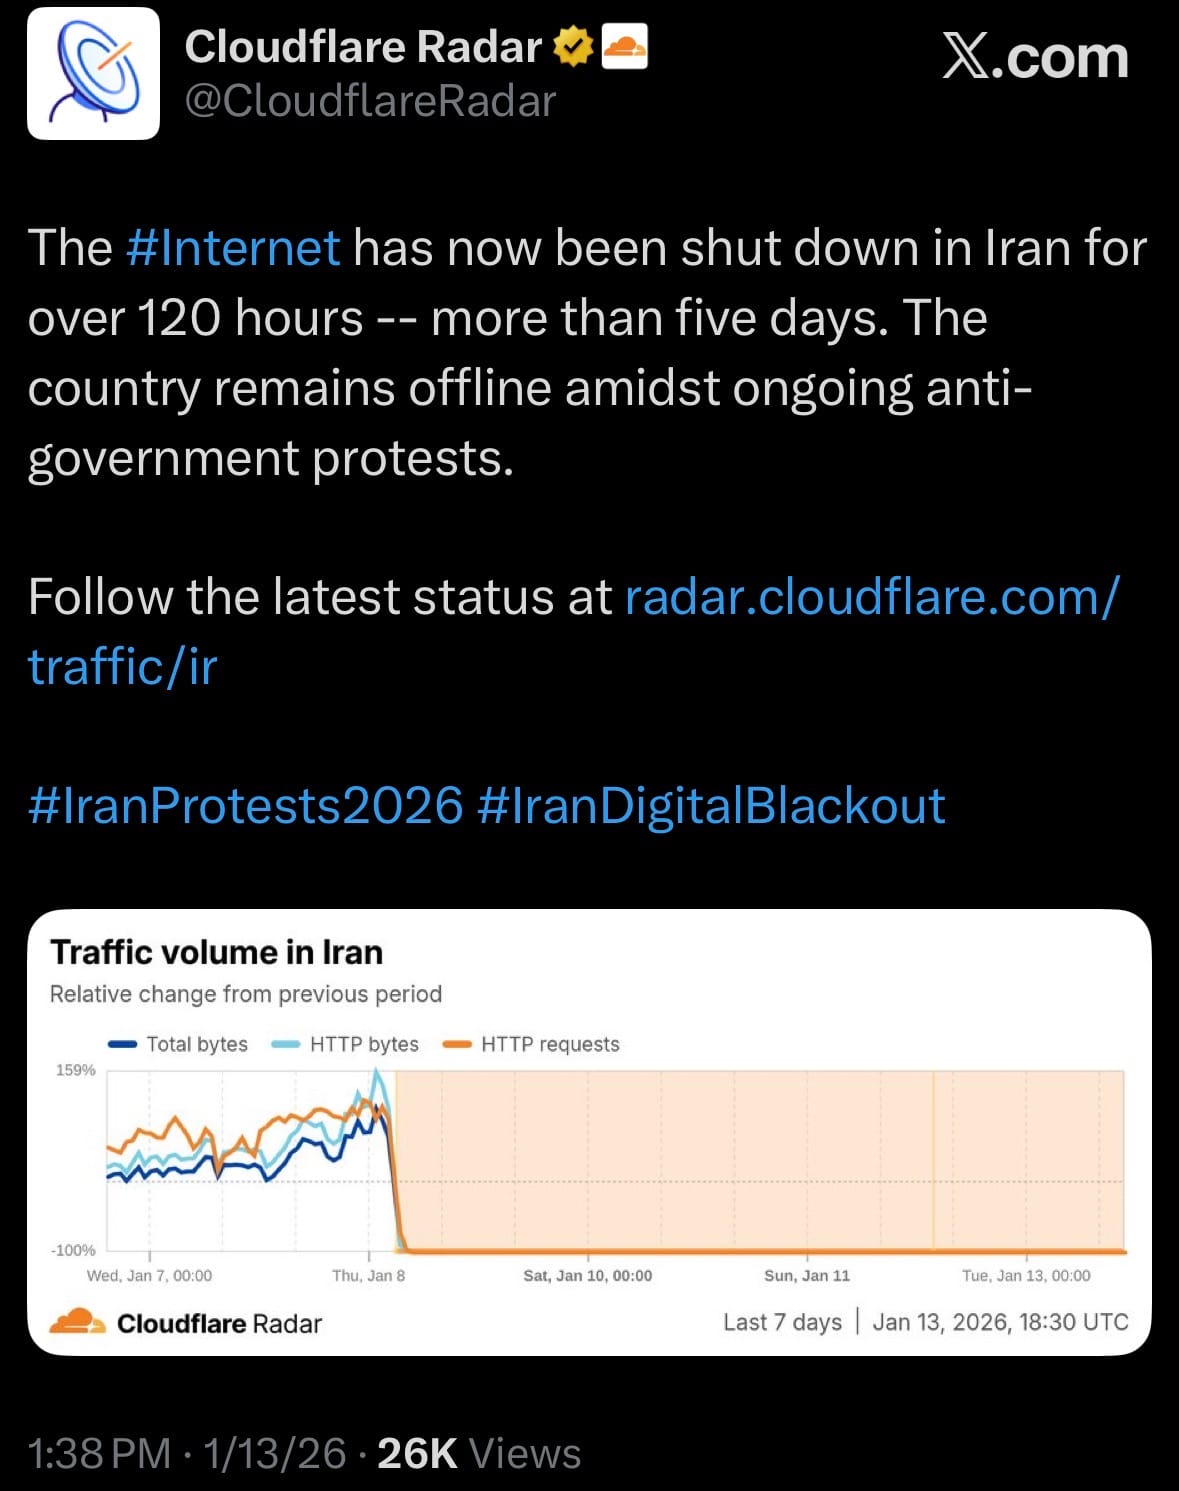Open the #IranDigitalBlackout hashtag
Viewport: 1179px width, 1491px height.
(x=711, y=806)
